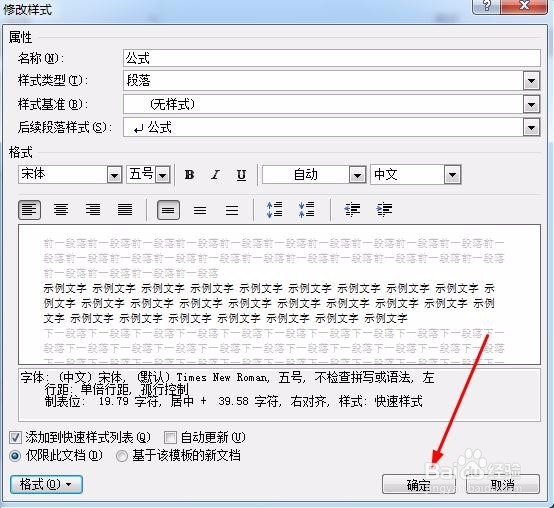Open font size 五号 dropdown
The image size is (554, 508).
163,175
